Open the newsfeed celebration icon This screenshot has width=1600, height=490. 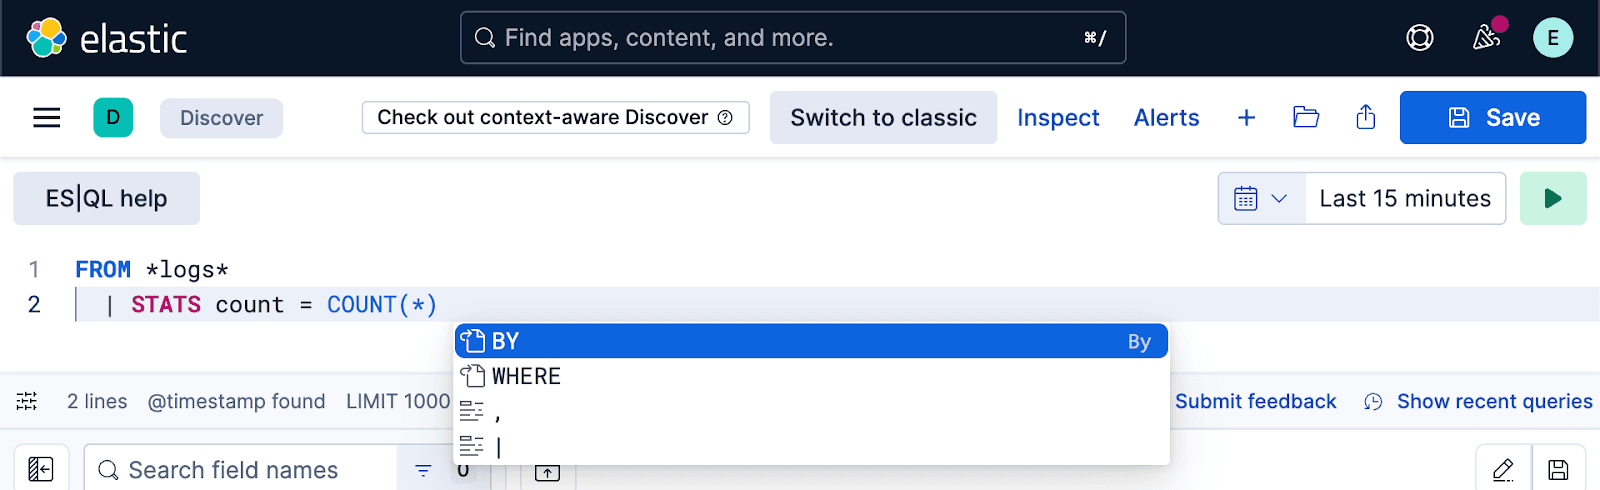pyautogui.click(x=1487, y=38)
